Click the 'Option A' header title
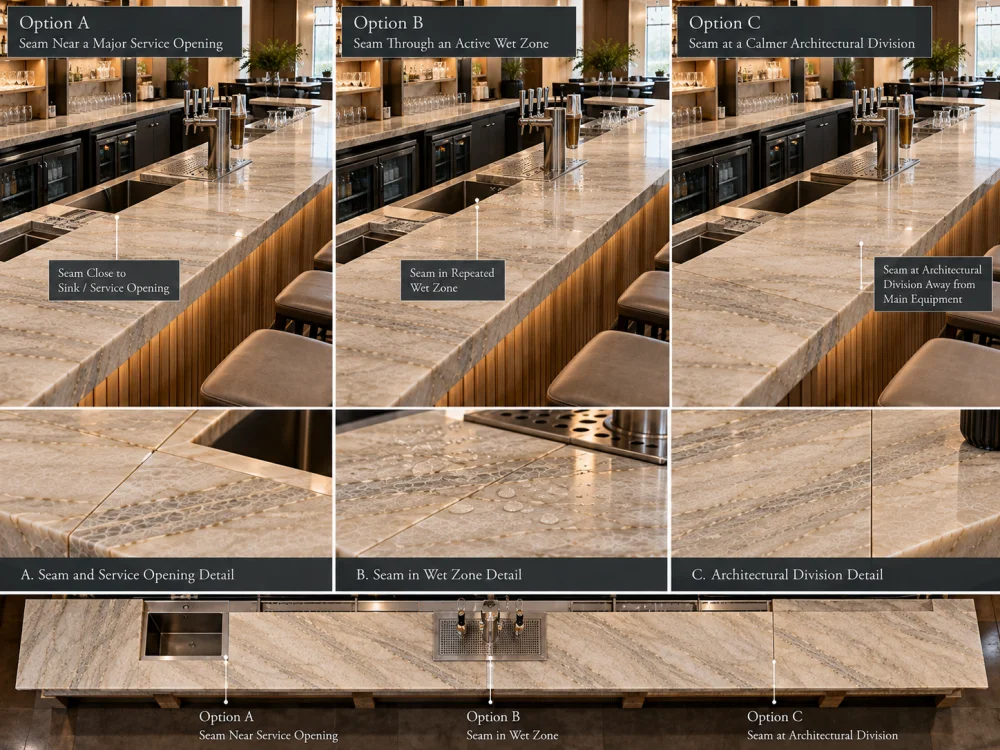Image resolution: width=1000 pixels, height=750 pixels. tap(54, 23)
